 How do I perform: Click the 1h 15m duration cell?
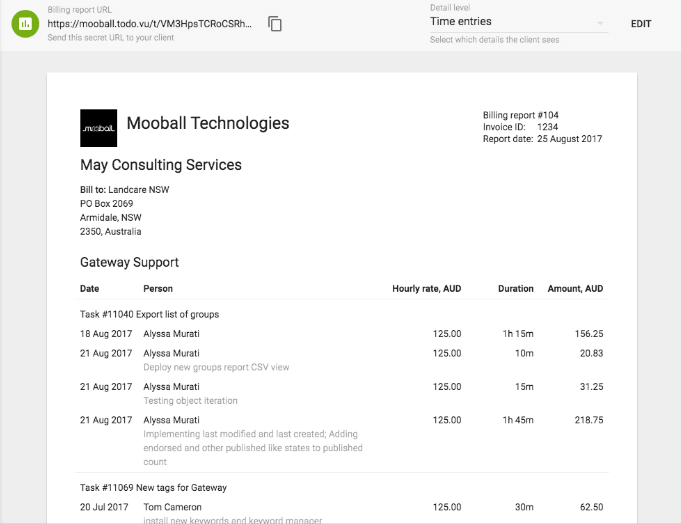pos(518,334)
